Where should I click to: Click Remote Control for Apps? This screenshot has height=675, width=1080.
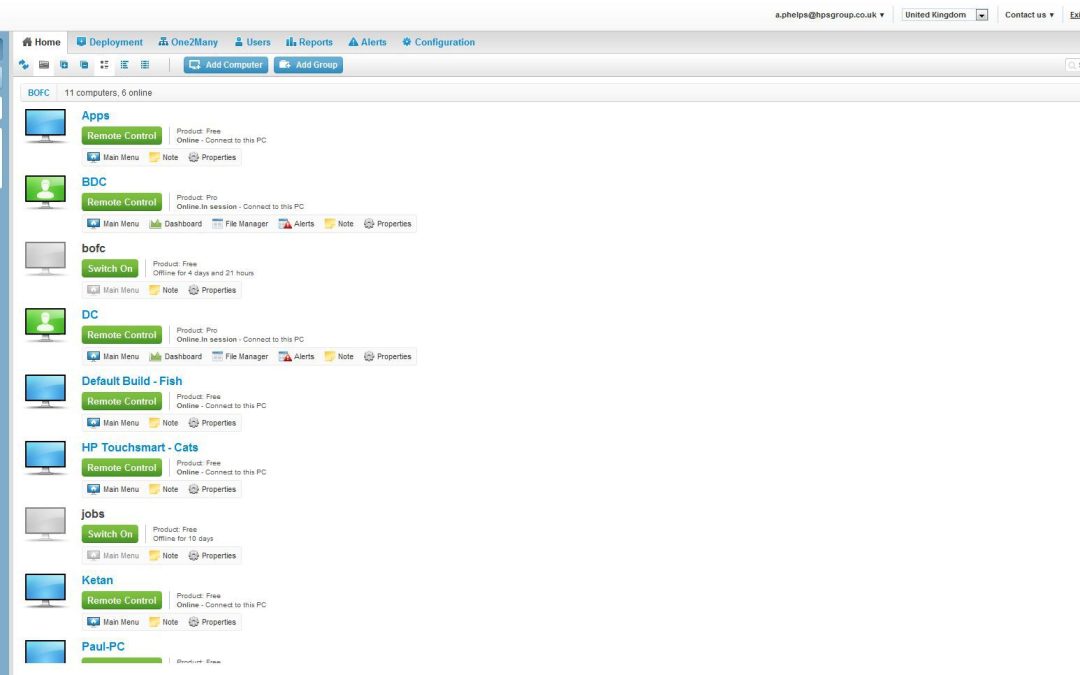[122, 136]
